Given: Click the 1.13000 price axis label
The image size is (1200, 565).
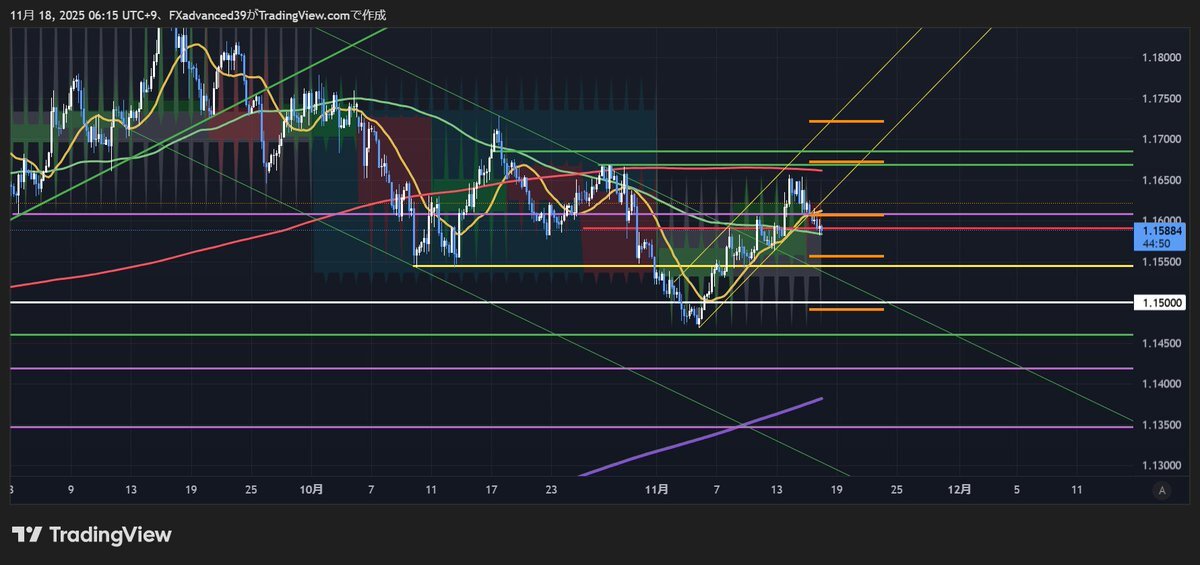Looking at the screenshot, I should [x=1161, y=466].
